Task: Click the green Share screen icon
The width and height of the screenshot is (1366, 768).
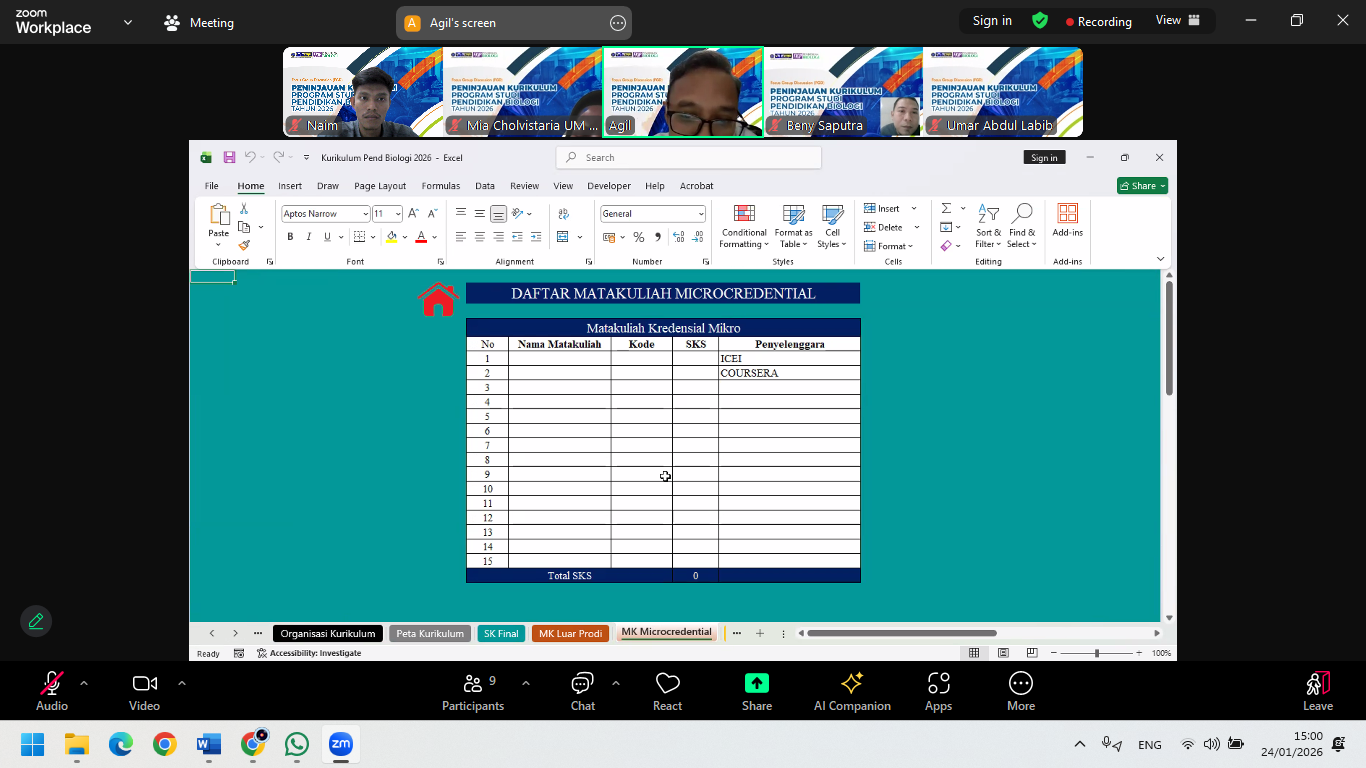Action: (x=757, y=683)
